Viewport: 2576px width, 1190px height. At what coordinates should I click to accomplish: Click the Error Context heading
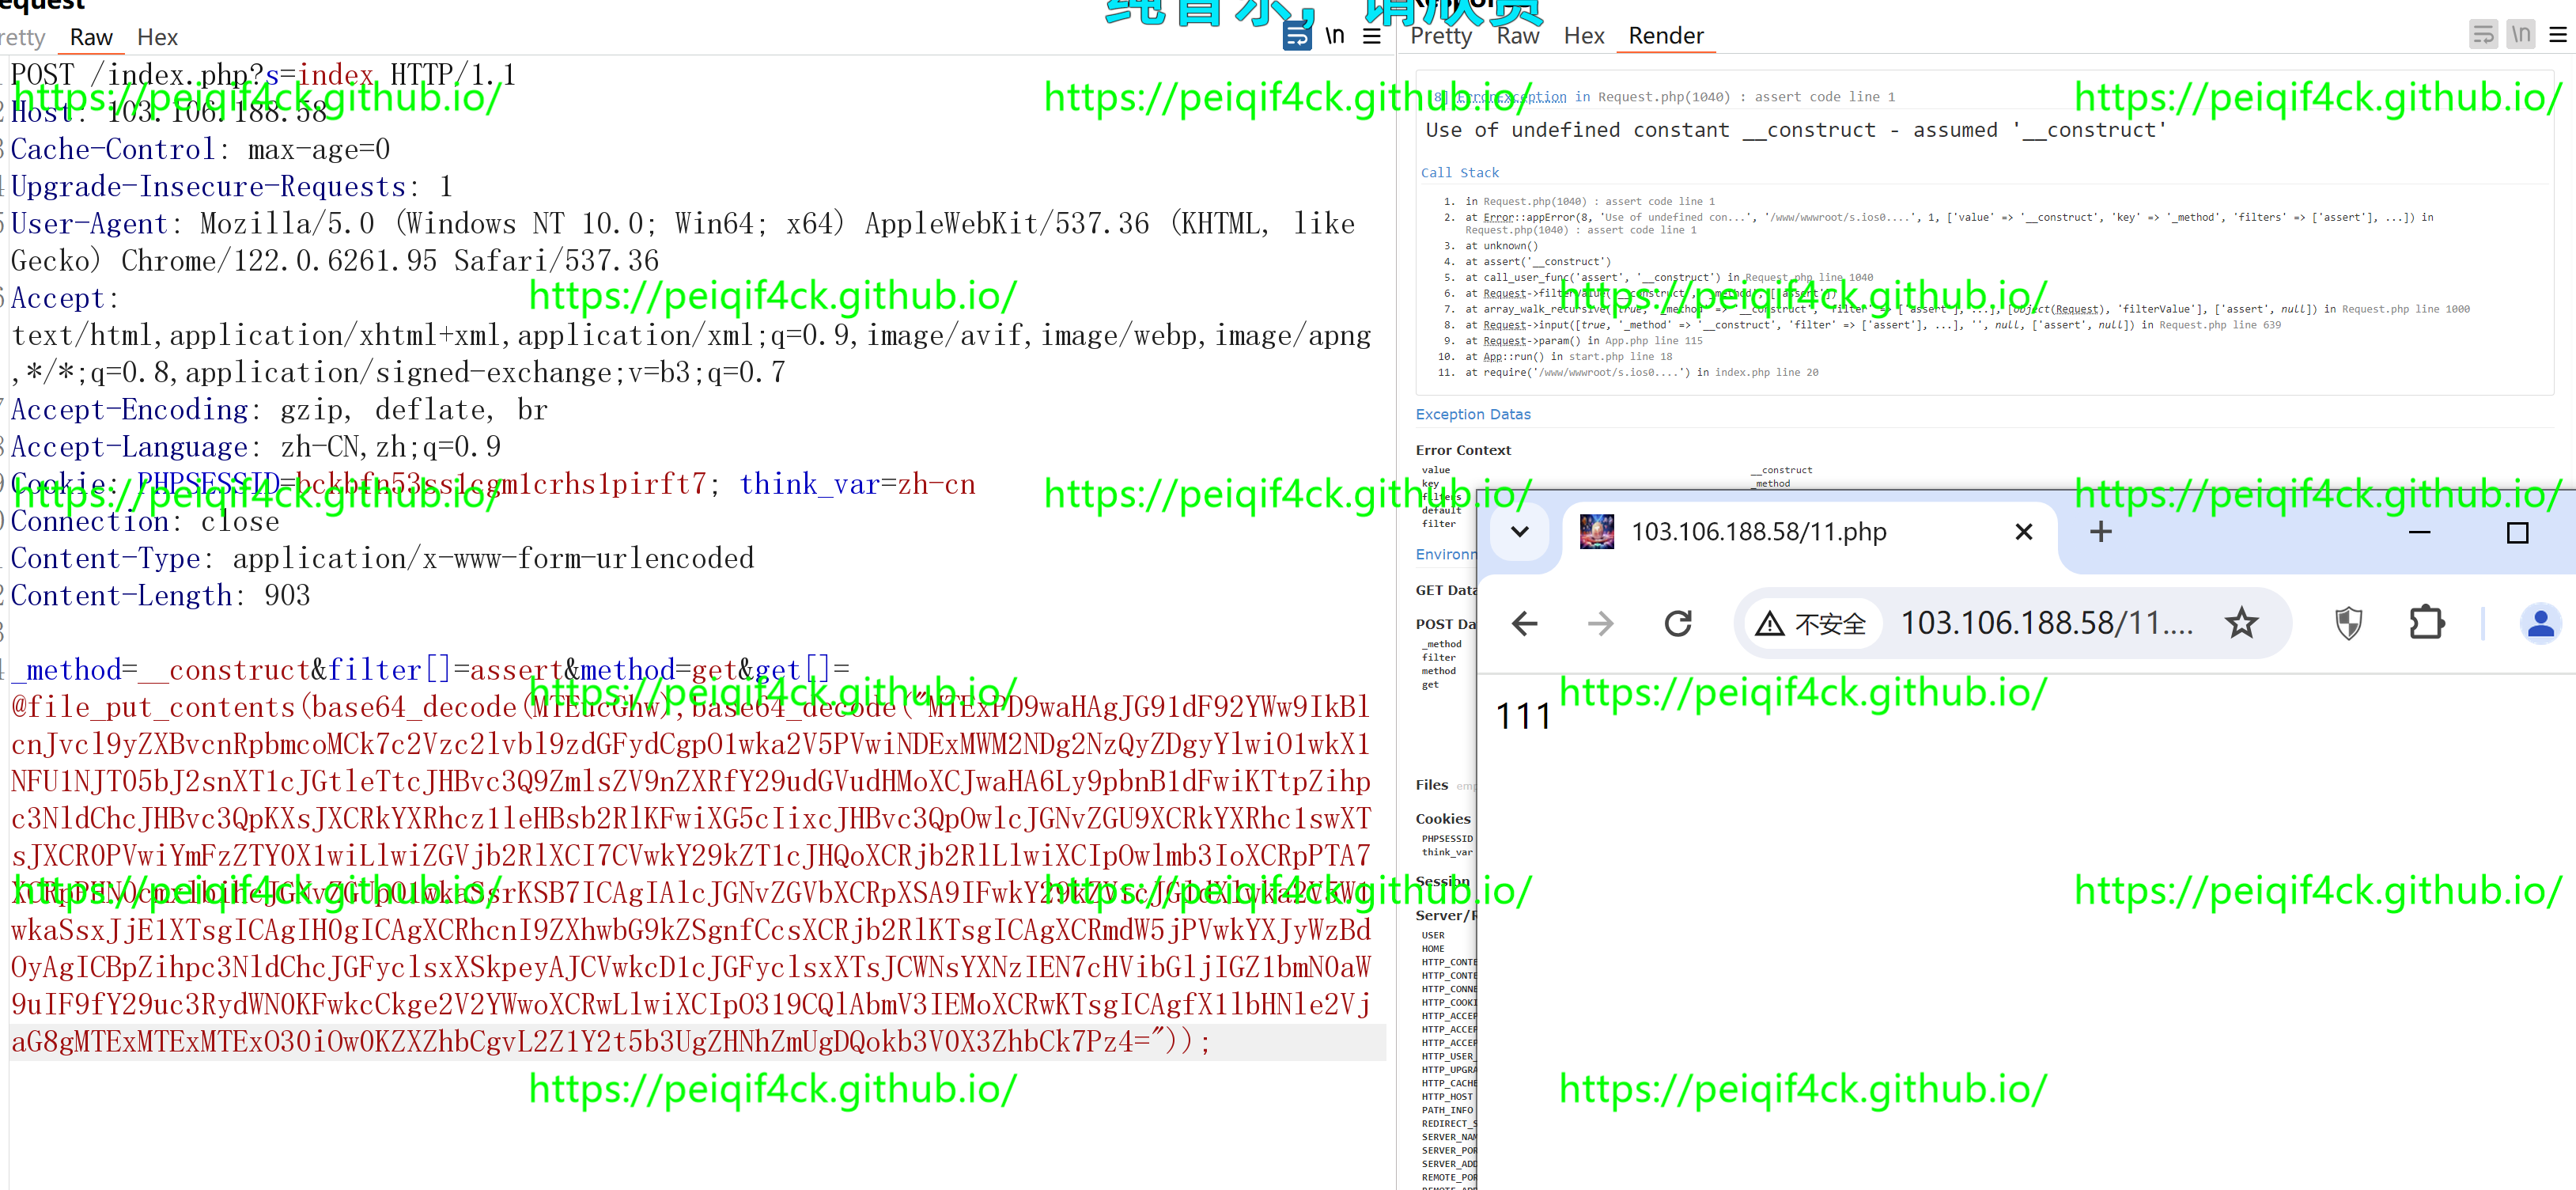point(1463,450)
